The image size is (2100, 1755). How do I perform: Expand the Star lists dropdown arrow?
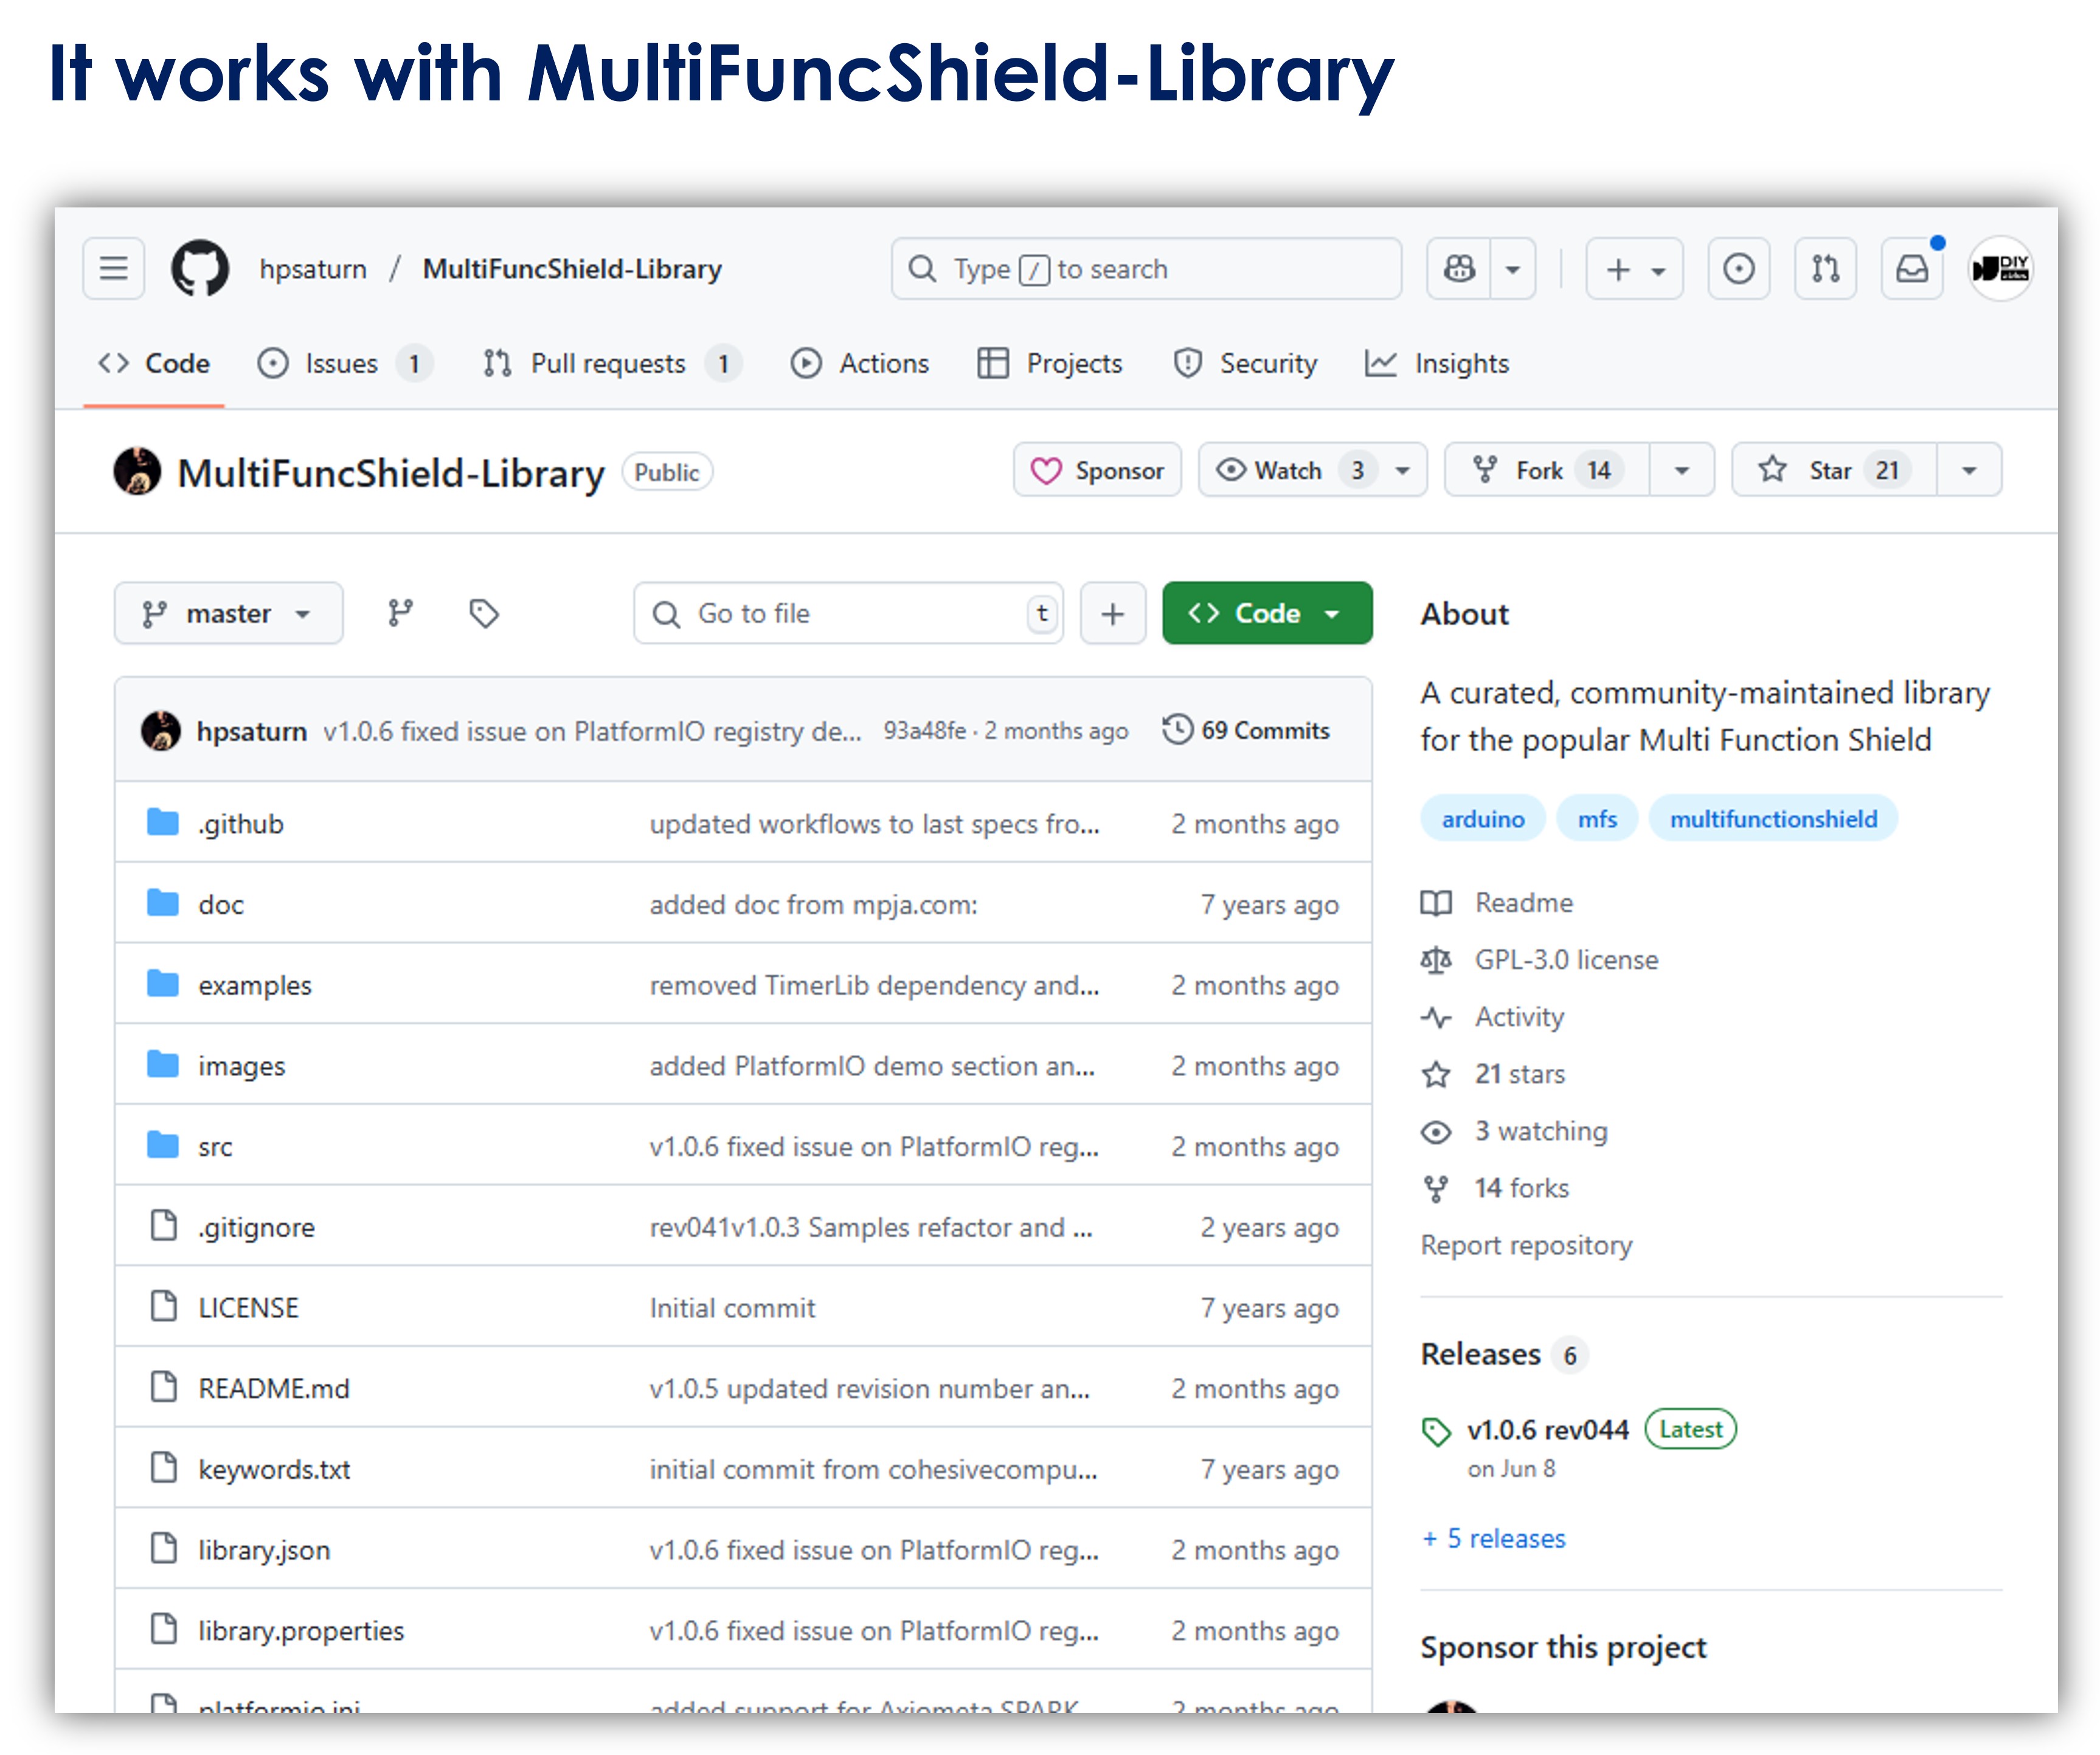coord(1969,470)
